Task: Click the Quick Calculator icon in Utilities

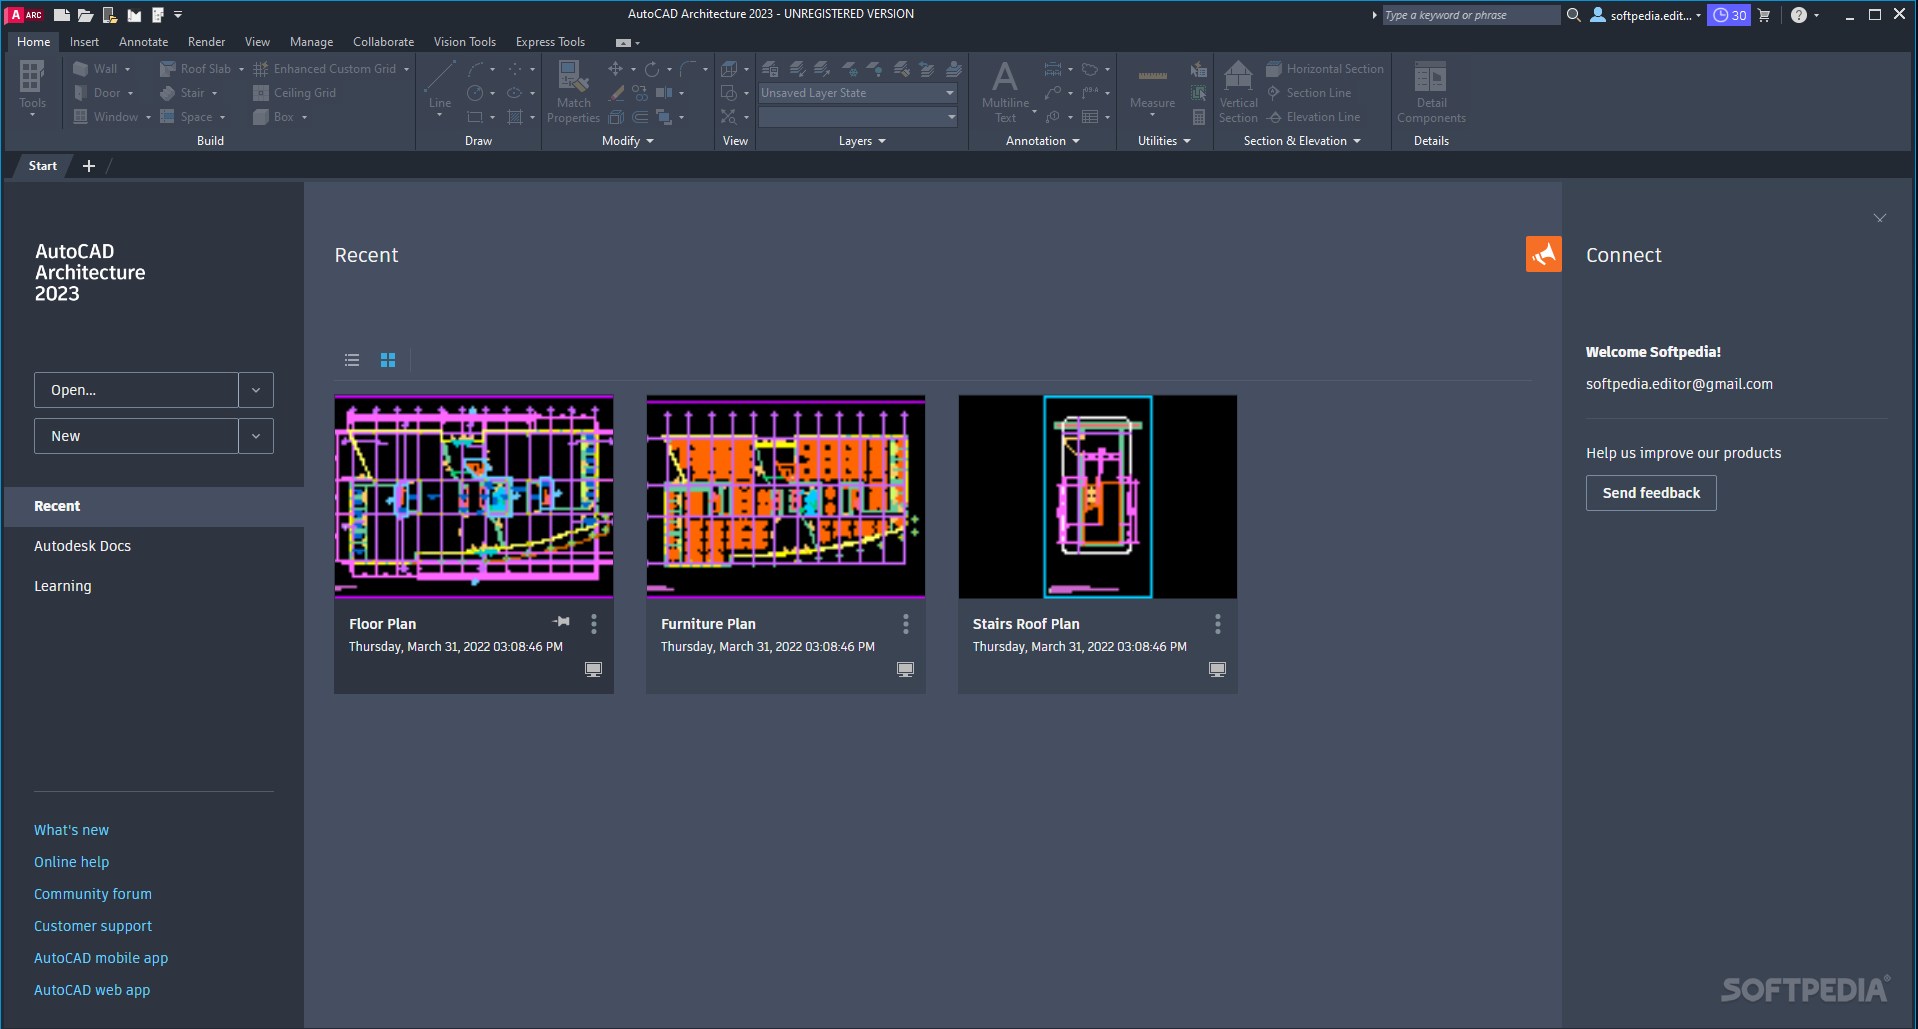Action: [1198, 117]
